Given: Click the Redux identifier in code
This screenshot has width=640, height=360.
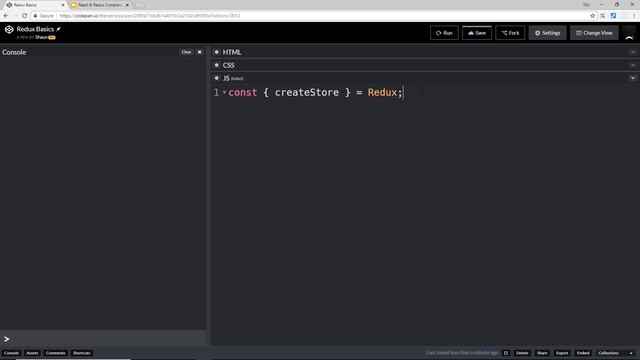Looking at the screenshot, I should (x=382, y=93).
